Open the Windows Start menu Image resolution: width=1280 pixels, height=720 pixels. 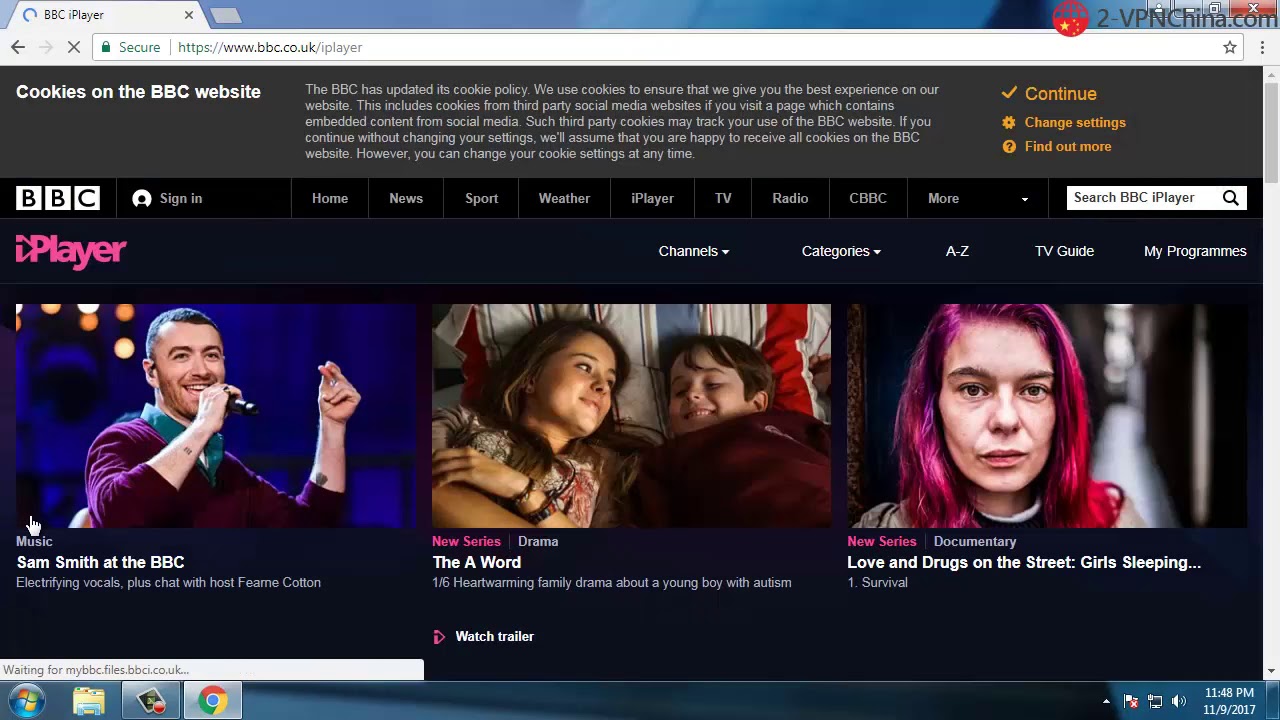(26, 701)
